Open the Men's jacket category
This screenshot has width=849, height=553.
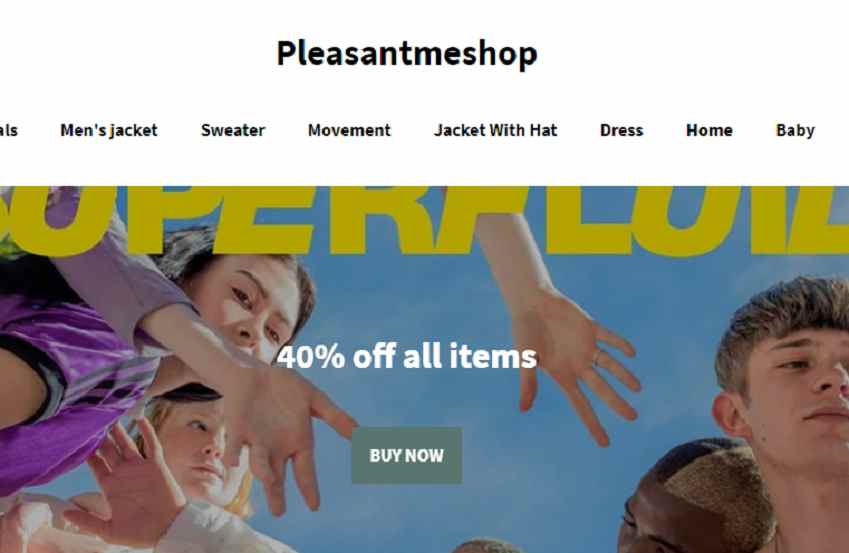click(x=109, y=131)
